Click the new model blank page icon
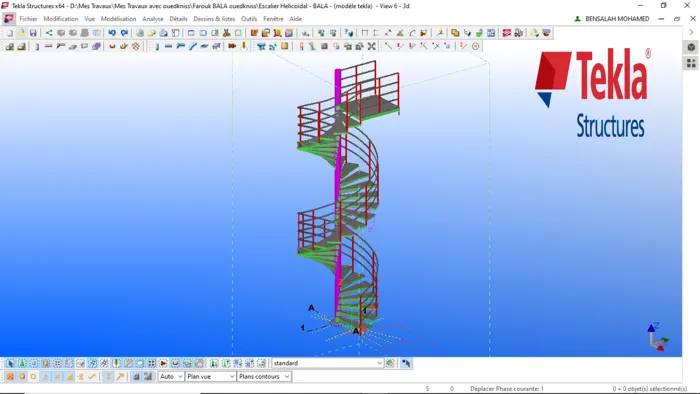The width and height of the screenshot is (700, 394). [9, 33]
